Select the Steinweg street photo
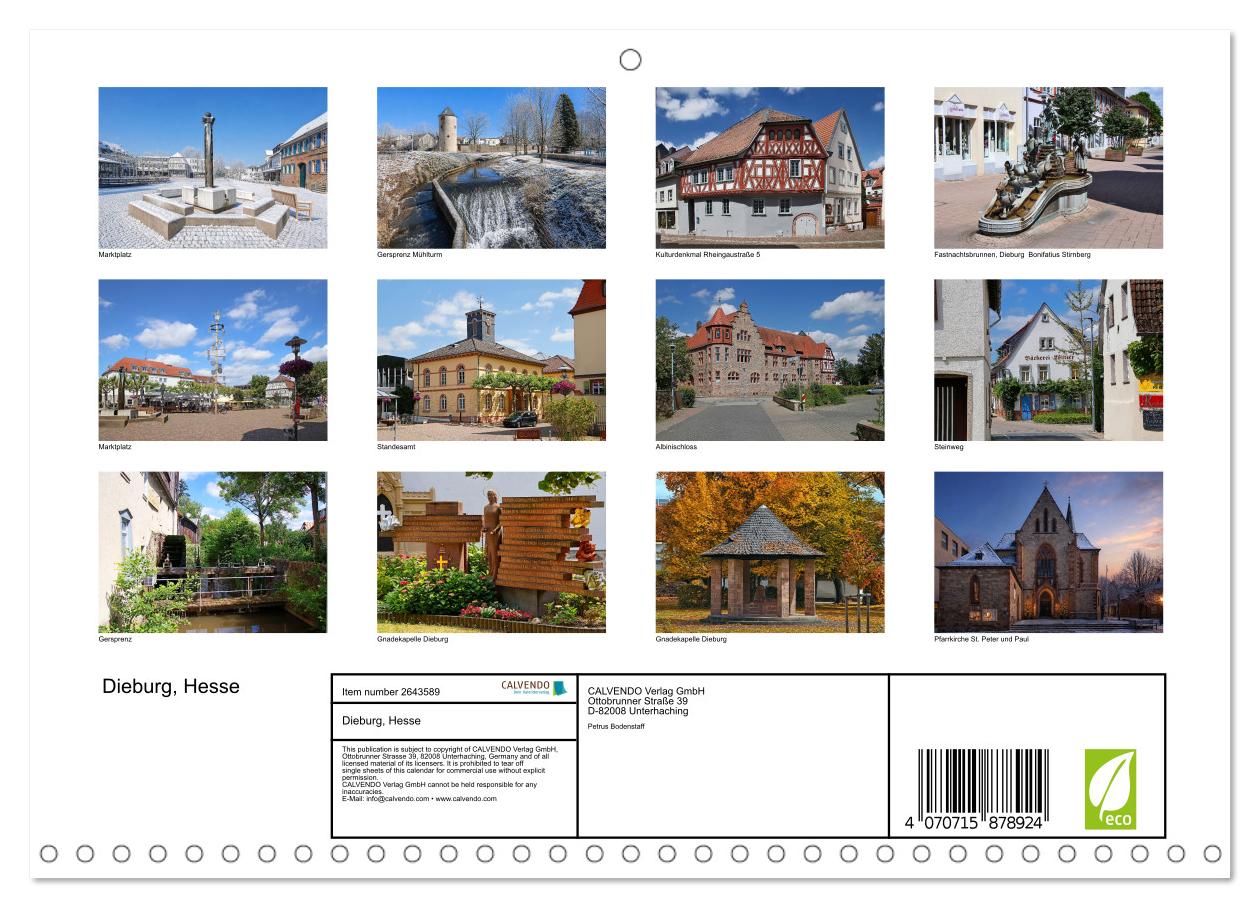The width and height of the screenshot is (1260, 908). [1048, 360]
